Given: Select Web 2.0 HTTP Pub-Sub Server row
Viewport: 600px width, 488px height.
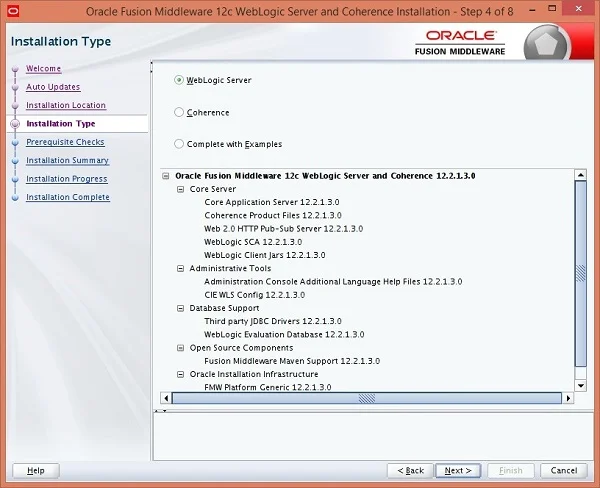Looking at the screenshot, I should (x=284, y=229).
